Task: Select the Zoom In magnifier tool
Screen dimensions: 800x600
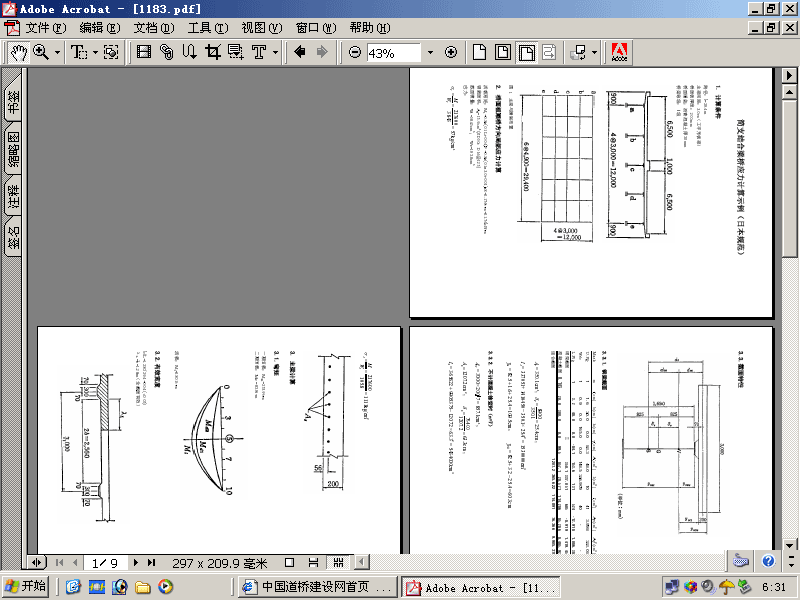Action: [x=41, y=52]
